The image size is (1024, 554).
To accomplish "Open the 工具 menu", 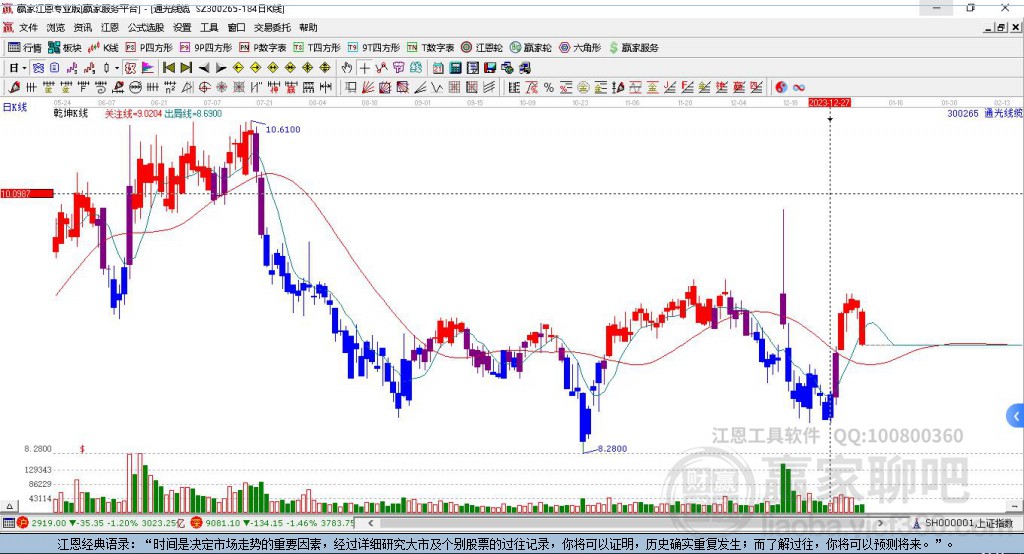I will tap(209, 27).
